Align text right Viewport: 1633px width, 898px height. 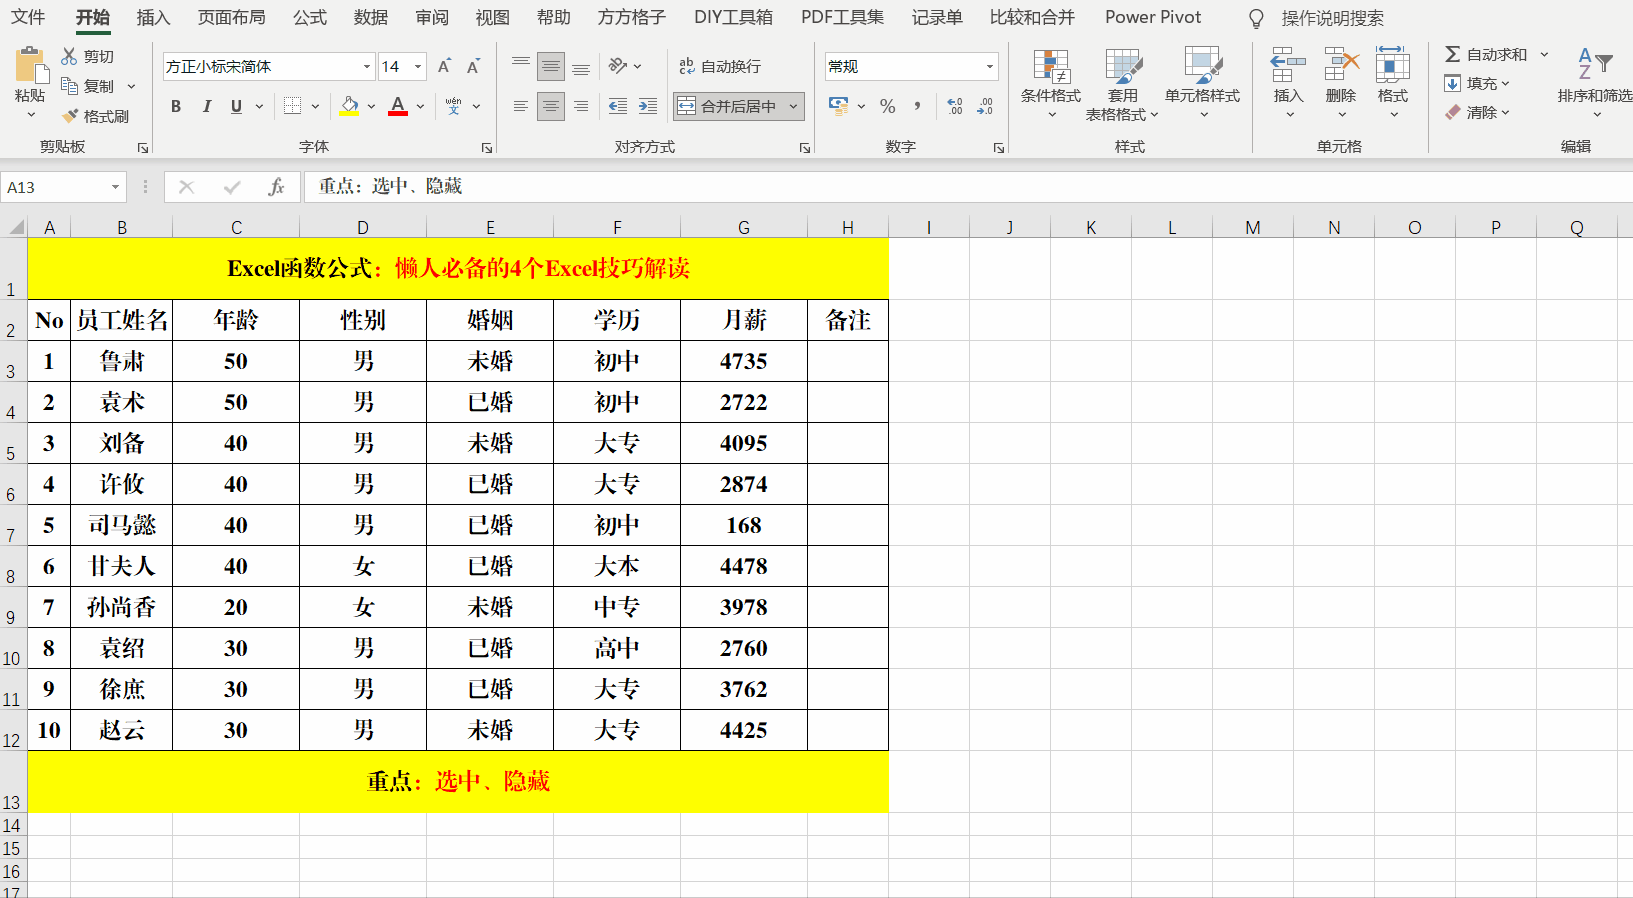[581, 106]
